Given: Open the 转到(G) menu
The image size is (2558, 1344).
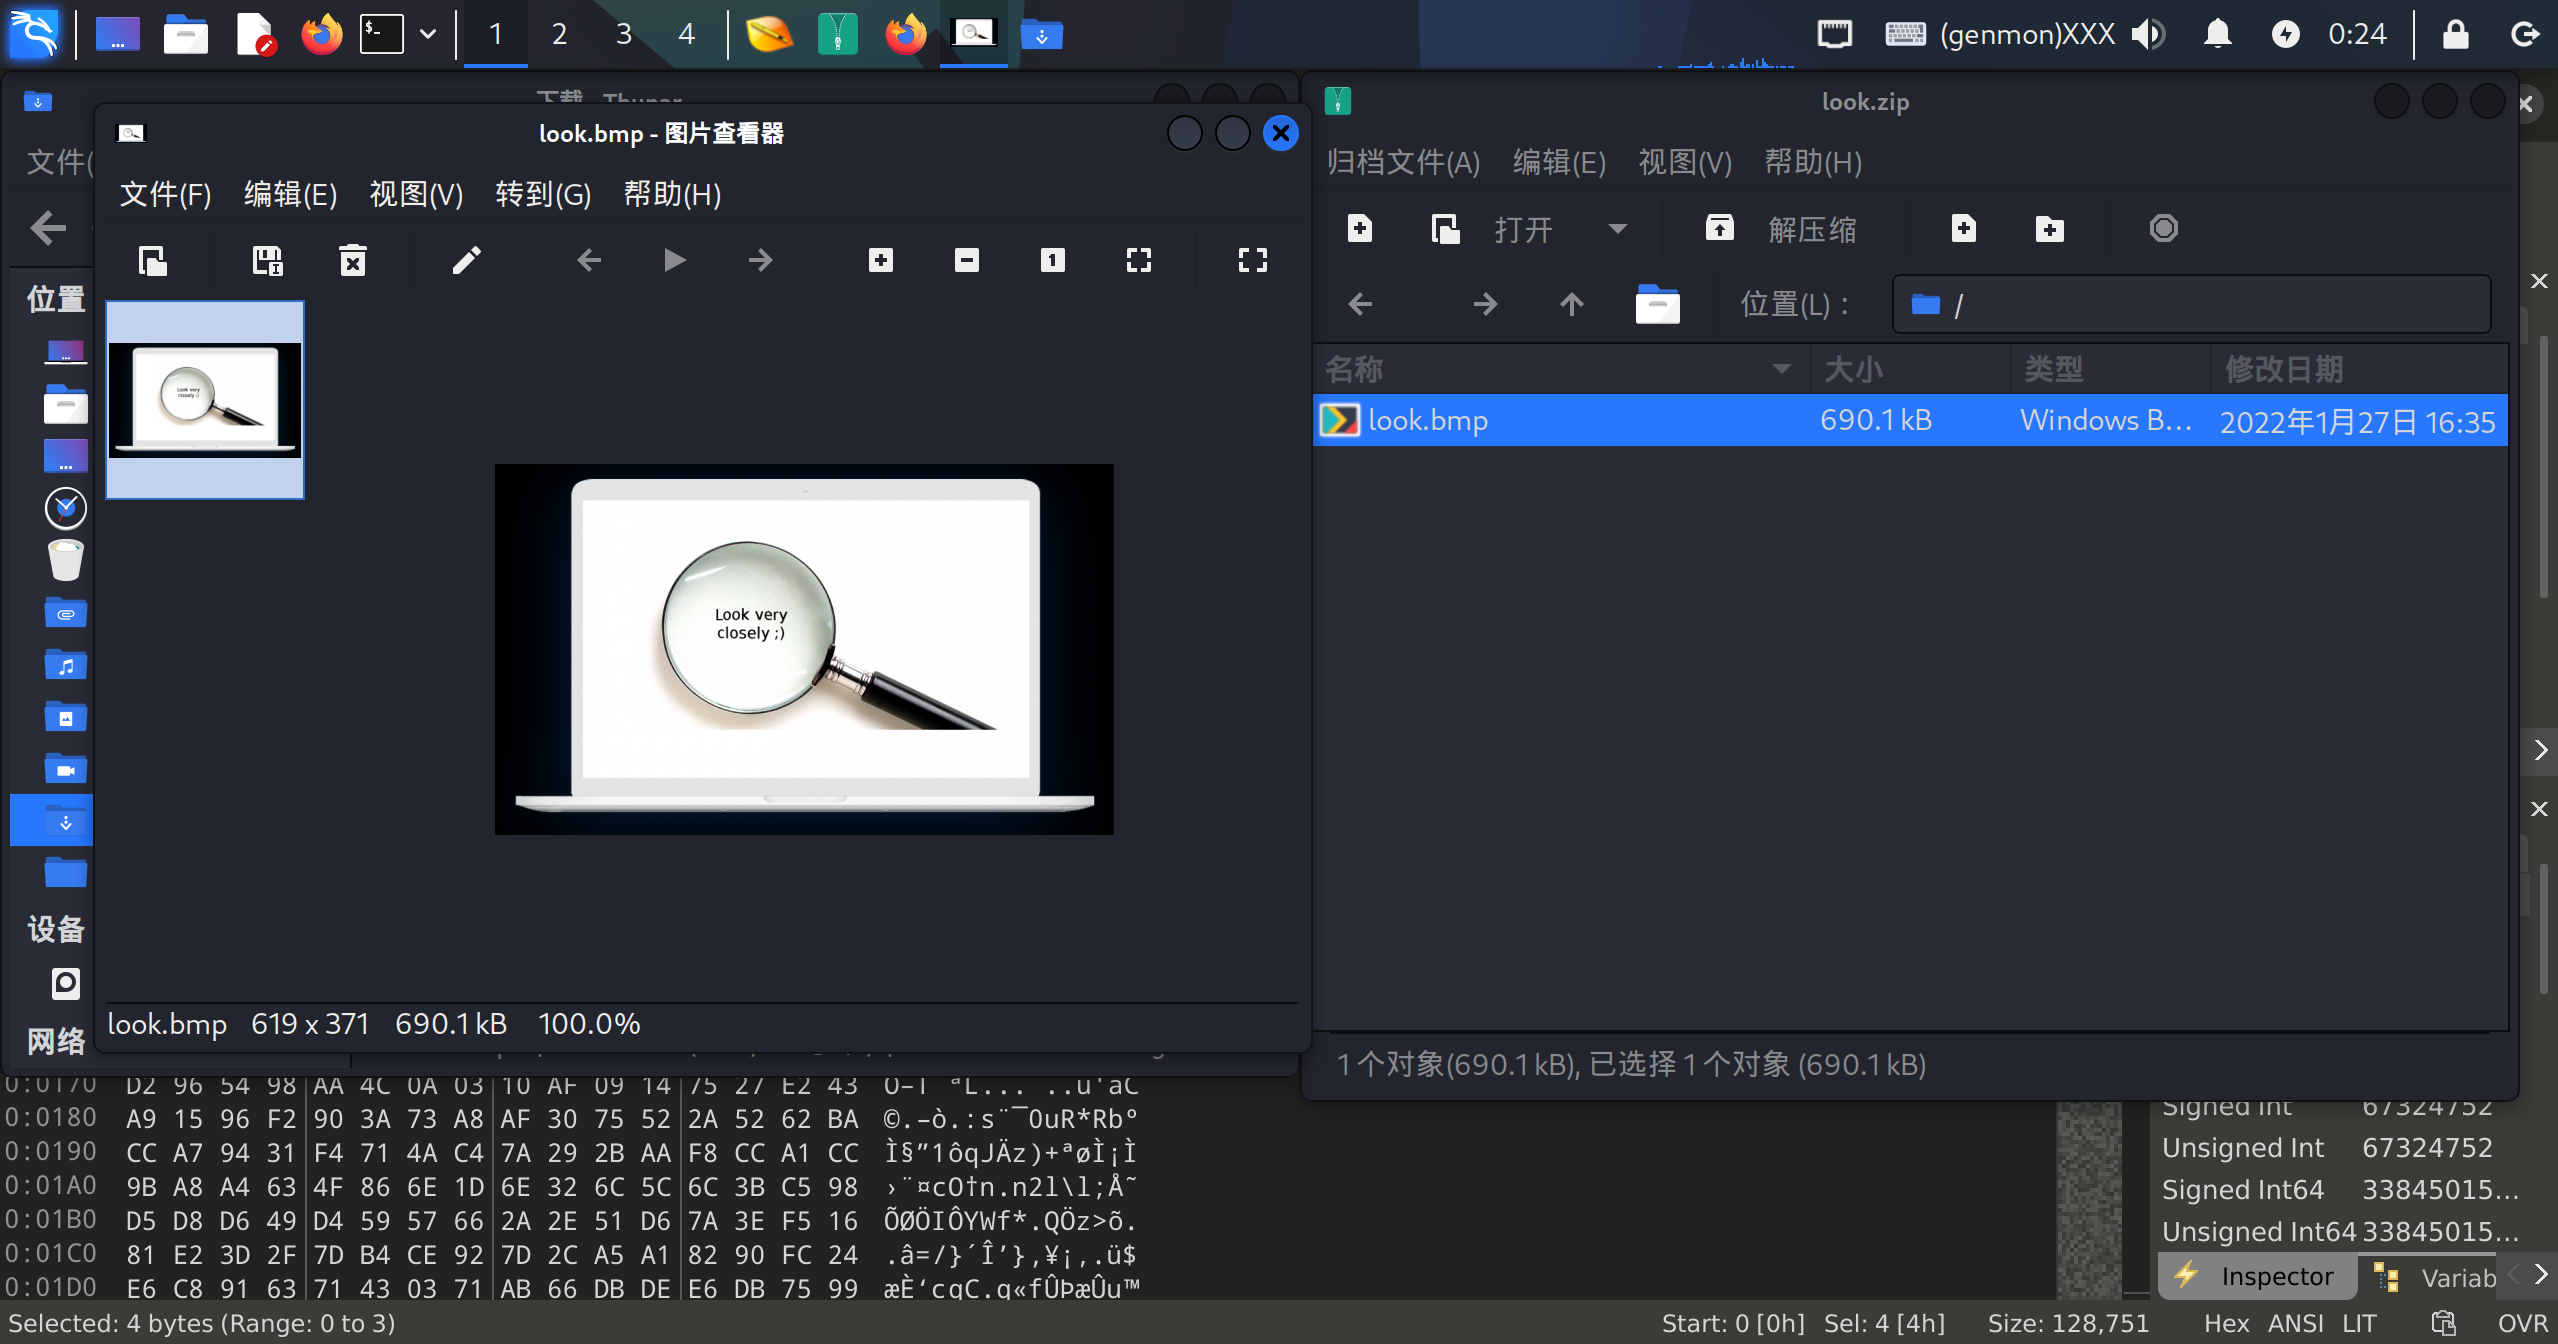Looking at the screenshot, I should point(543,194).
